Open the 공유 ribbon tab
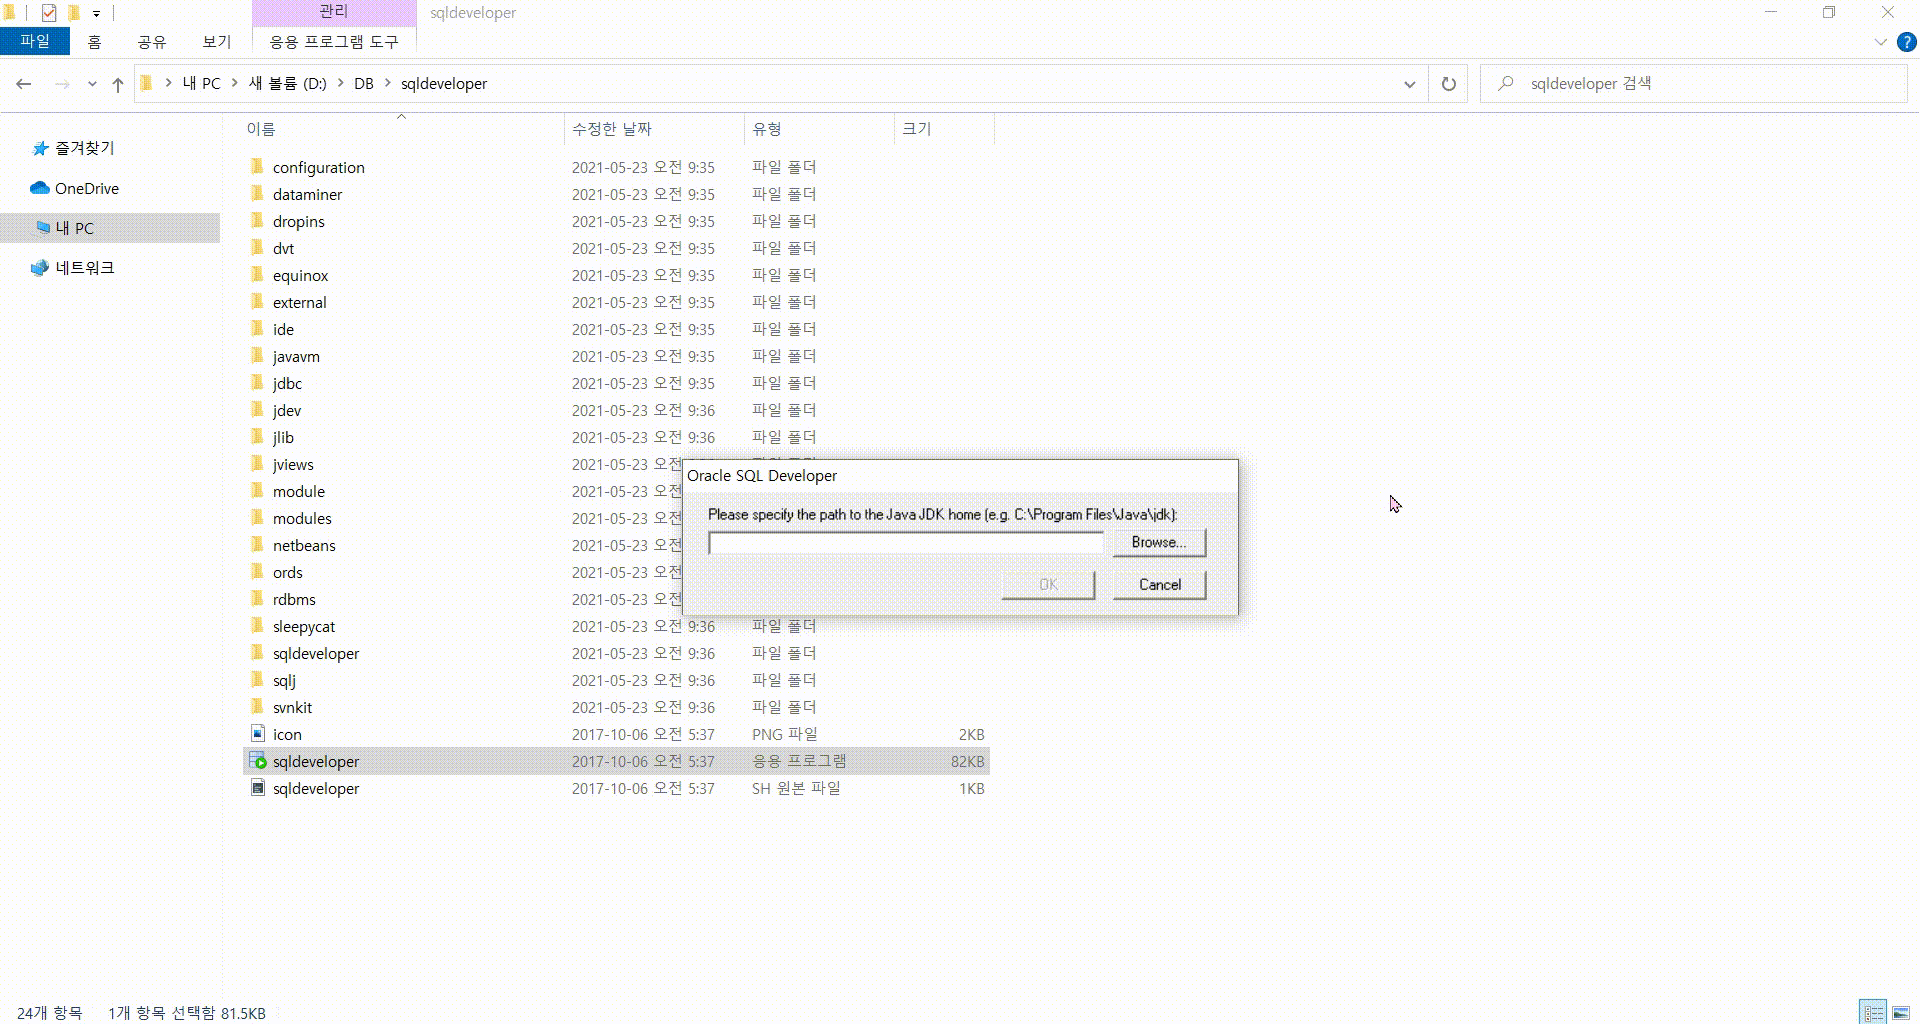The width and height of the screenshot is (1920, 1024). 152,41
